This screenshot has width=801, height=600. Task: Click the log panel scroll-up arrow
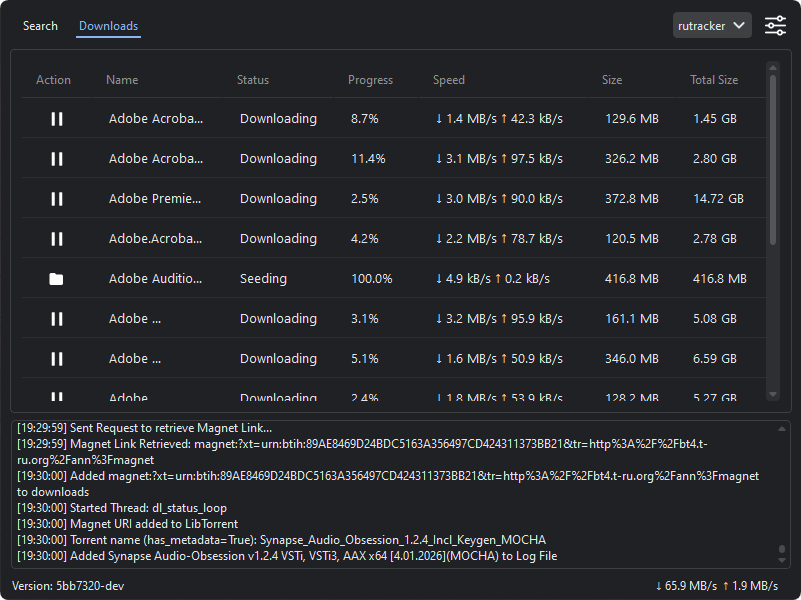[x=782, y=429]
